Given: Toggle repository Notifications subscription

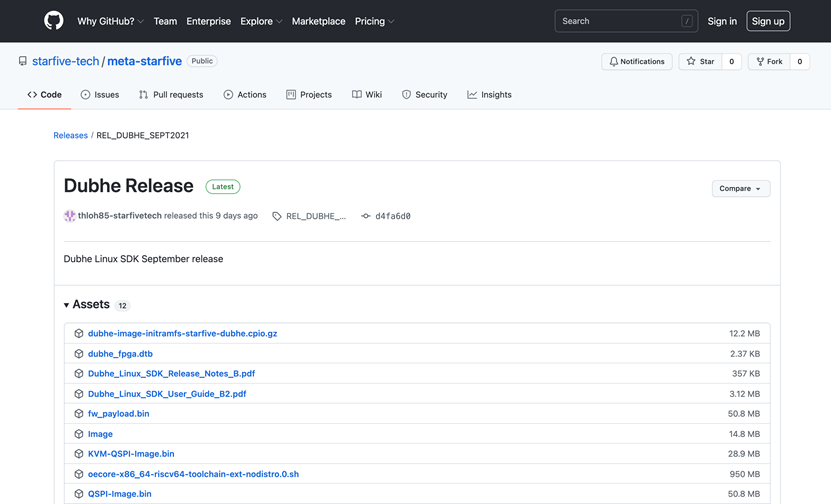Looking at the screenshot, I should point(636,61).
